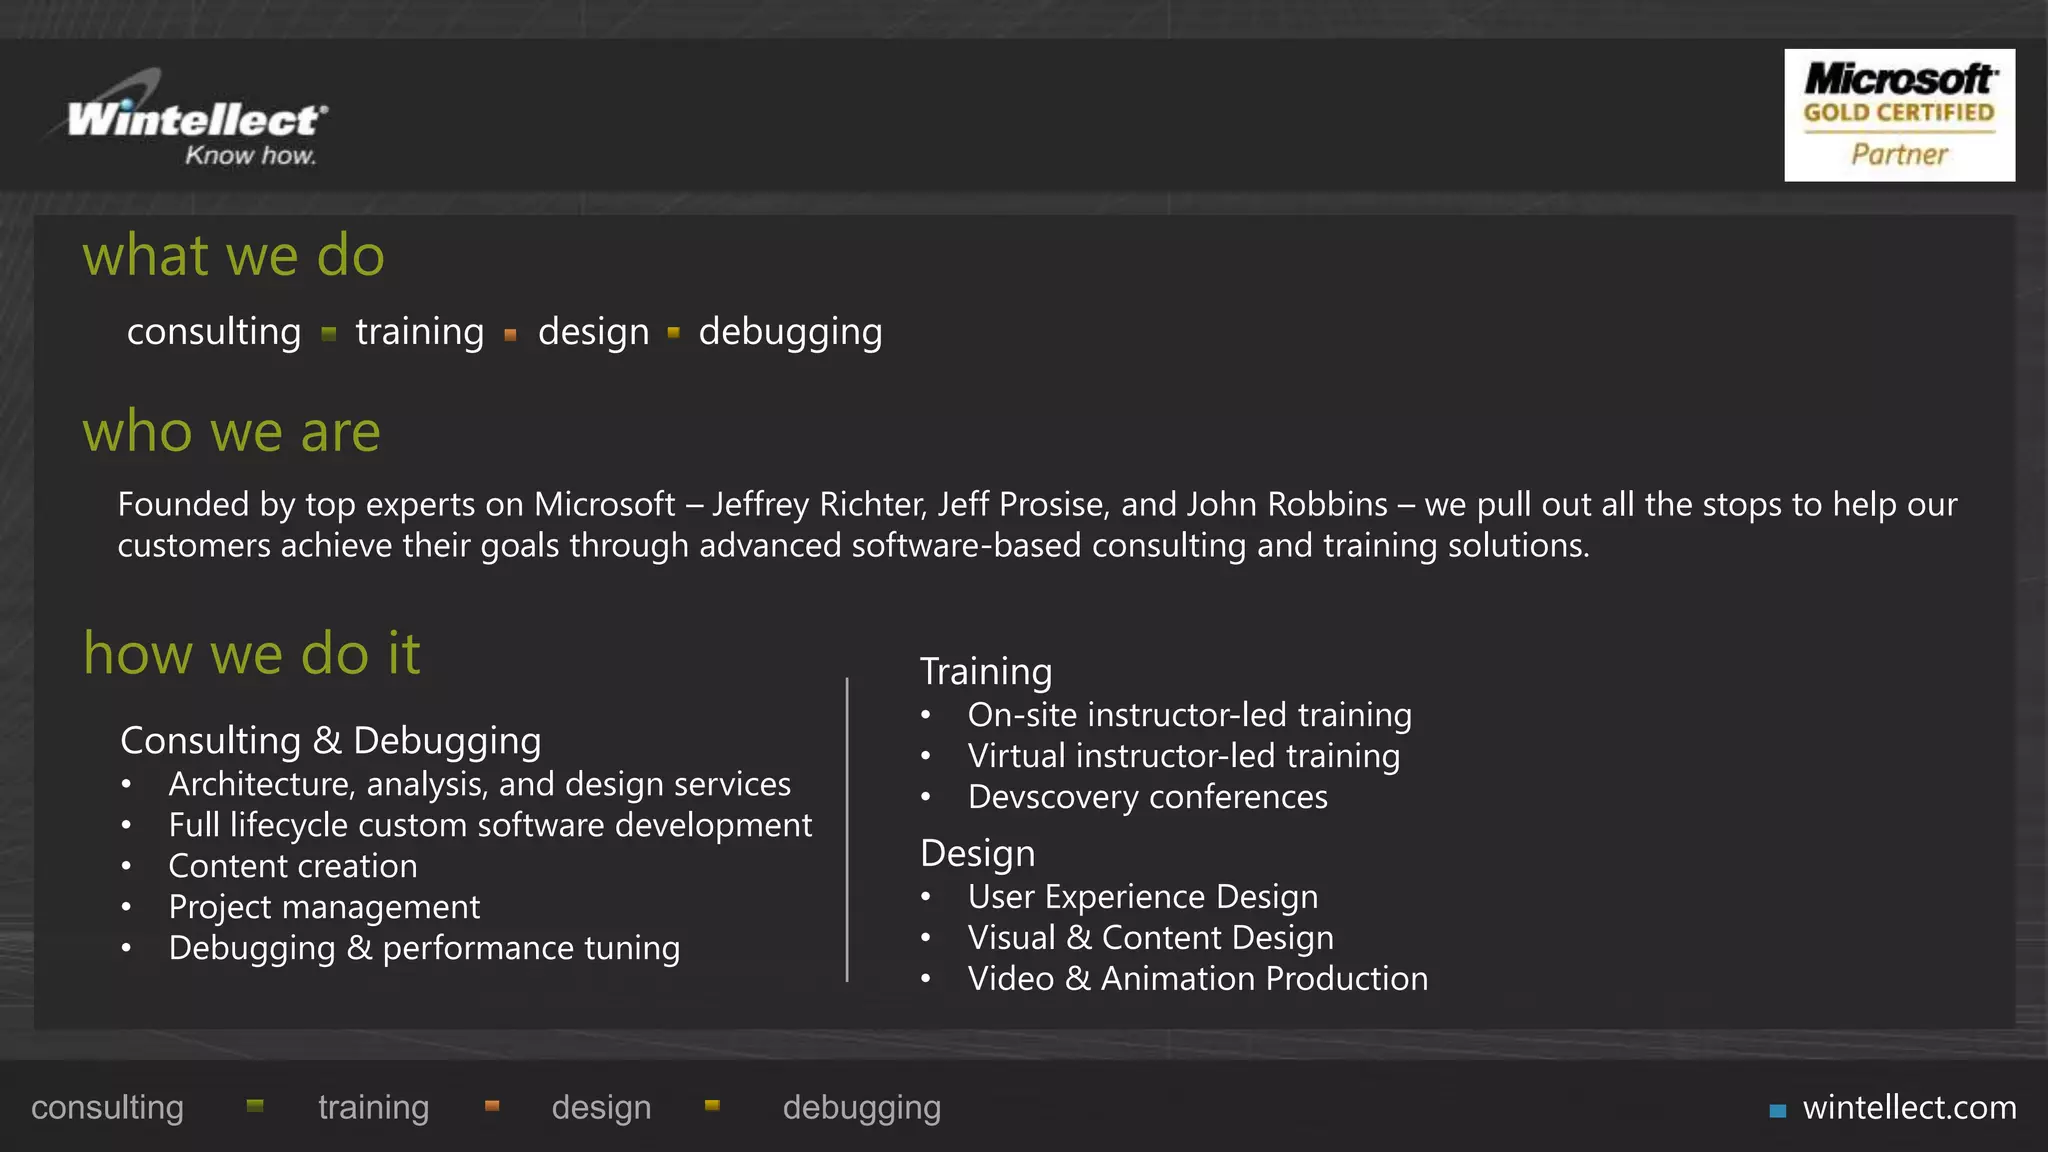
Task: Click the blue square beside wintellect.com
Action: coord(1778,1110)
